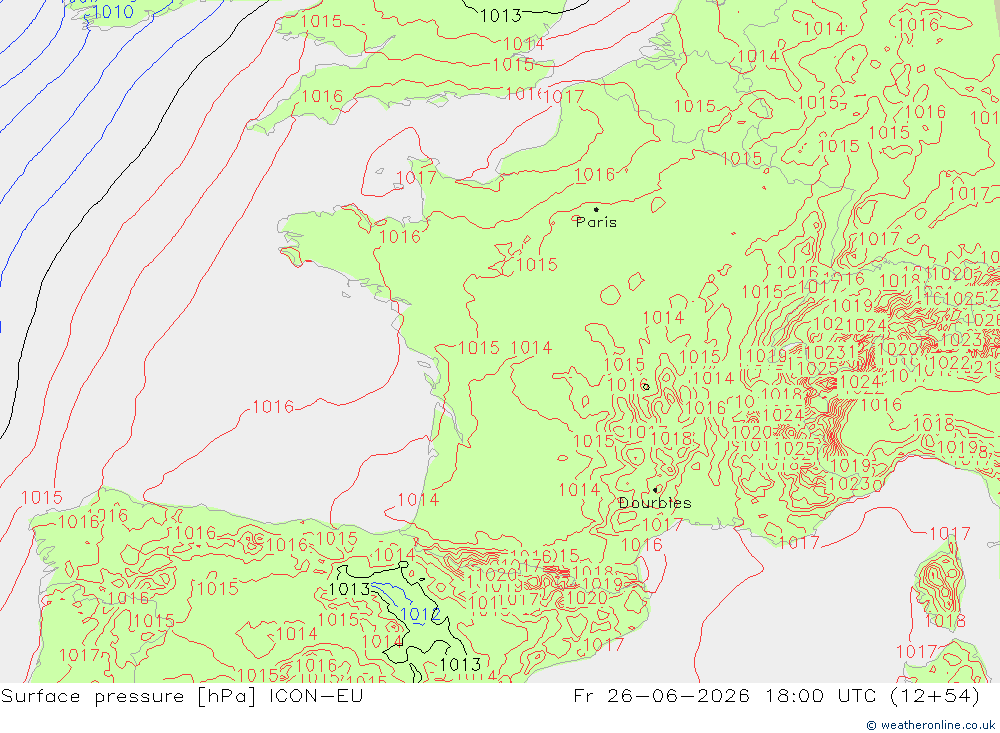1000x733 pixels.
Task: Click the 1015 label off Spain's northwest coast
Action: click(42, 497)
